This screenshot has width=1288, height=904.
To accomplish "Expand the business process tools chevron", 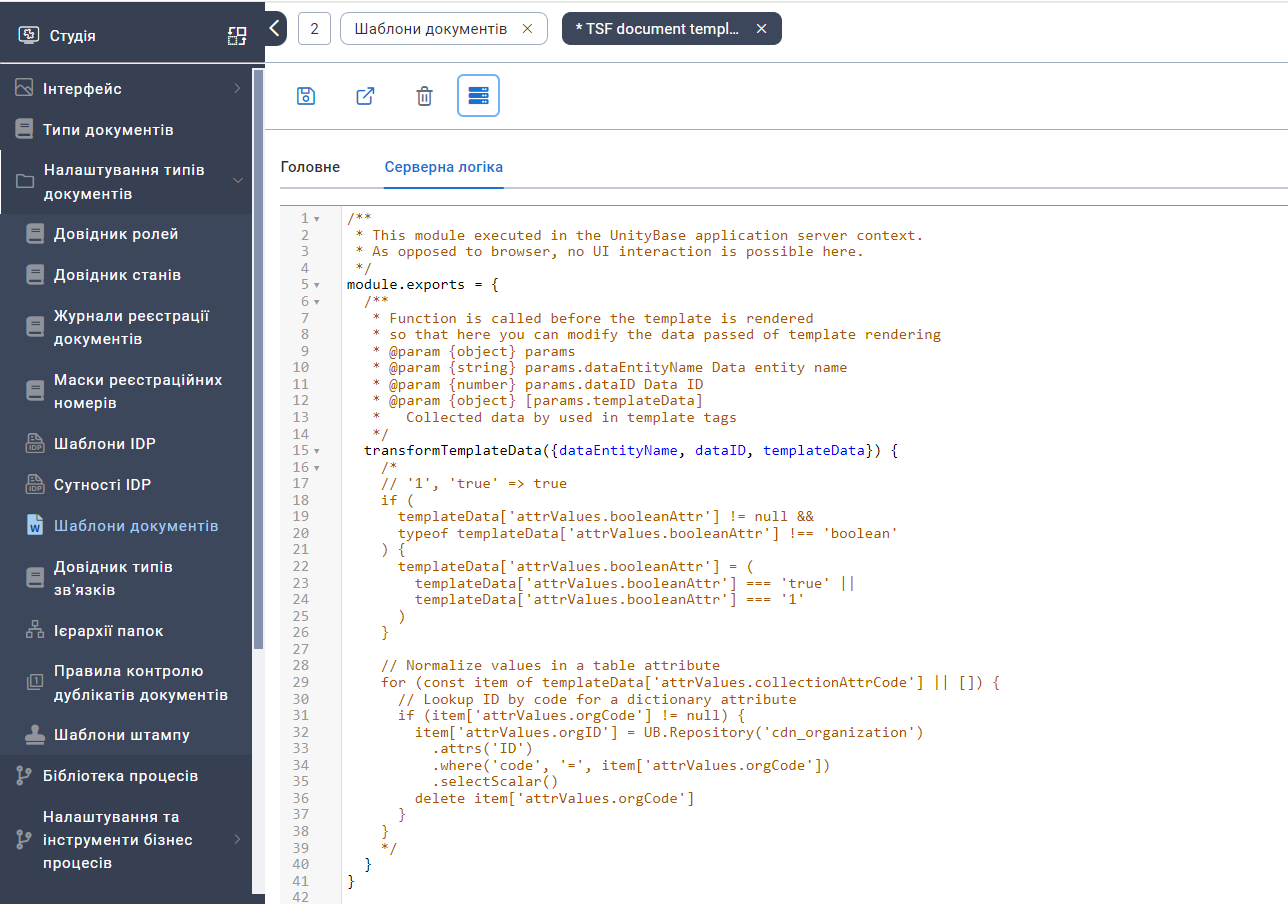I will pyautogui.click(x=237, y=840).
